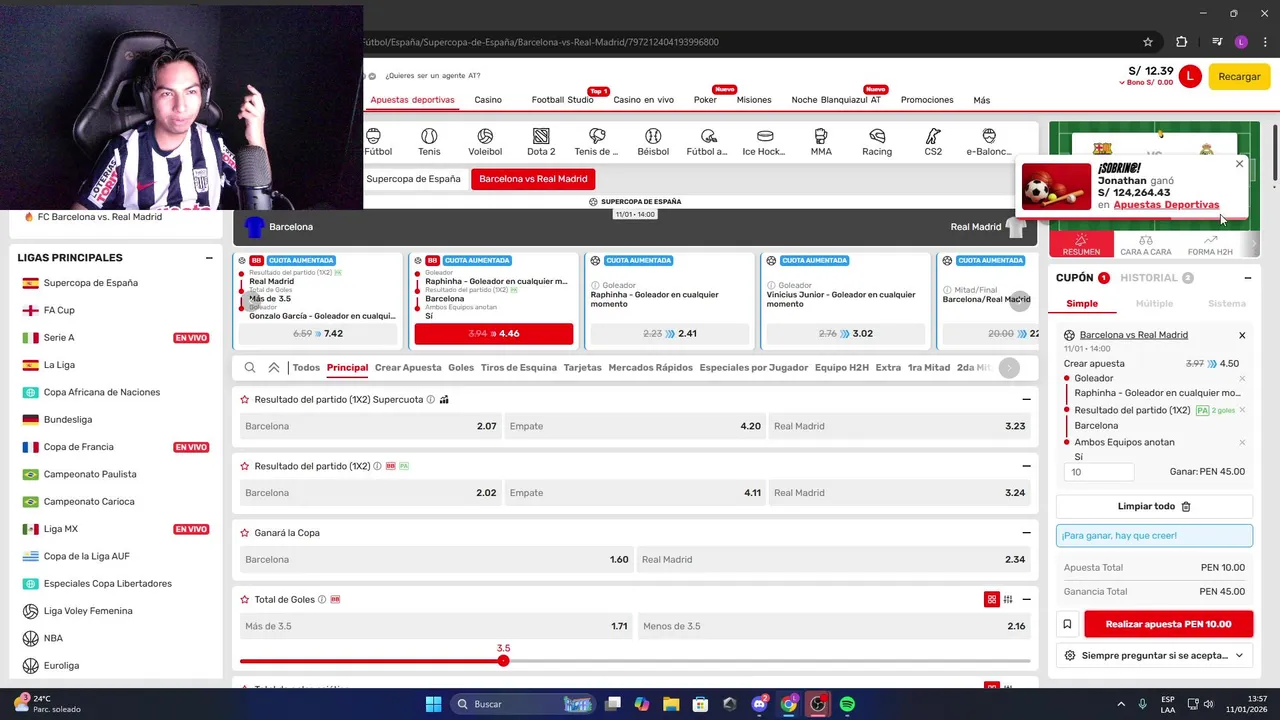This screenshot has width=1280, height=720.
Task: Select Menos de 3.5 goals odds
Action: tap(833, 626)
